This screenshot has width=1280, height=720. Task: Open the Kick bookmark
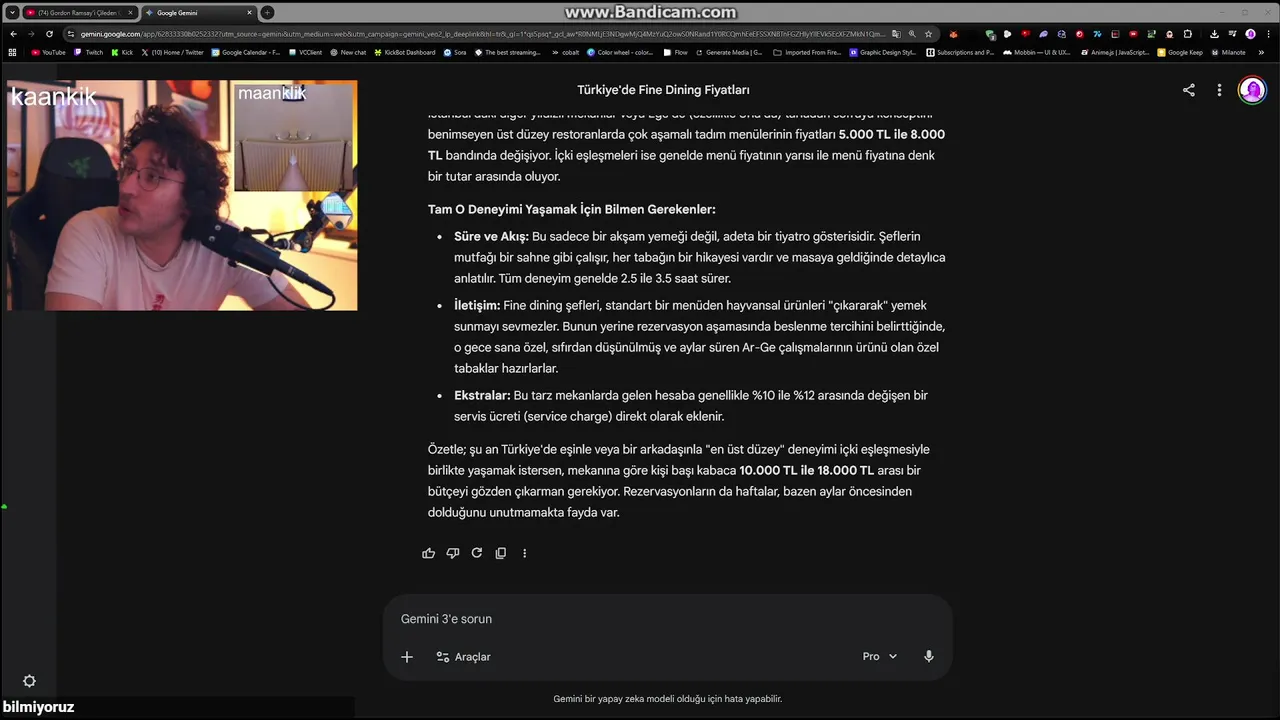[x=122, y=52]
